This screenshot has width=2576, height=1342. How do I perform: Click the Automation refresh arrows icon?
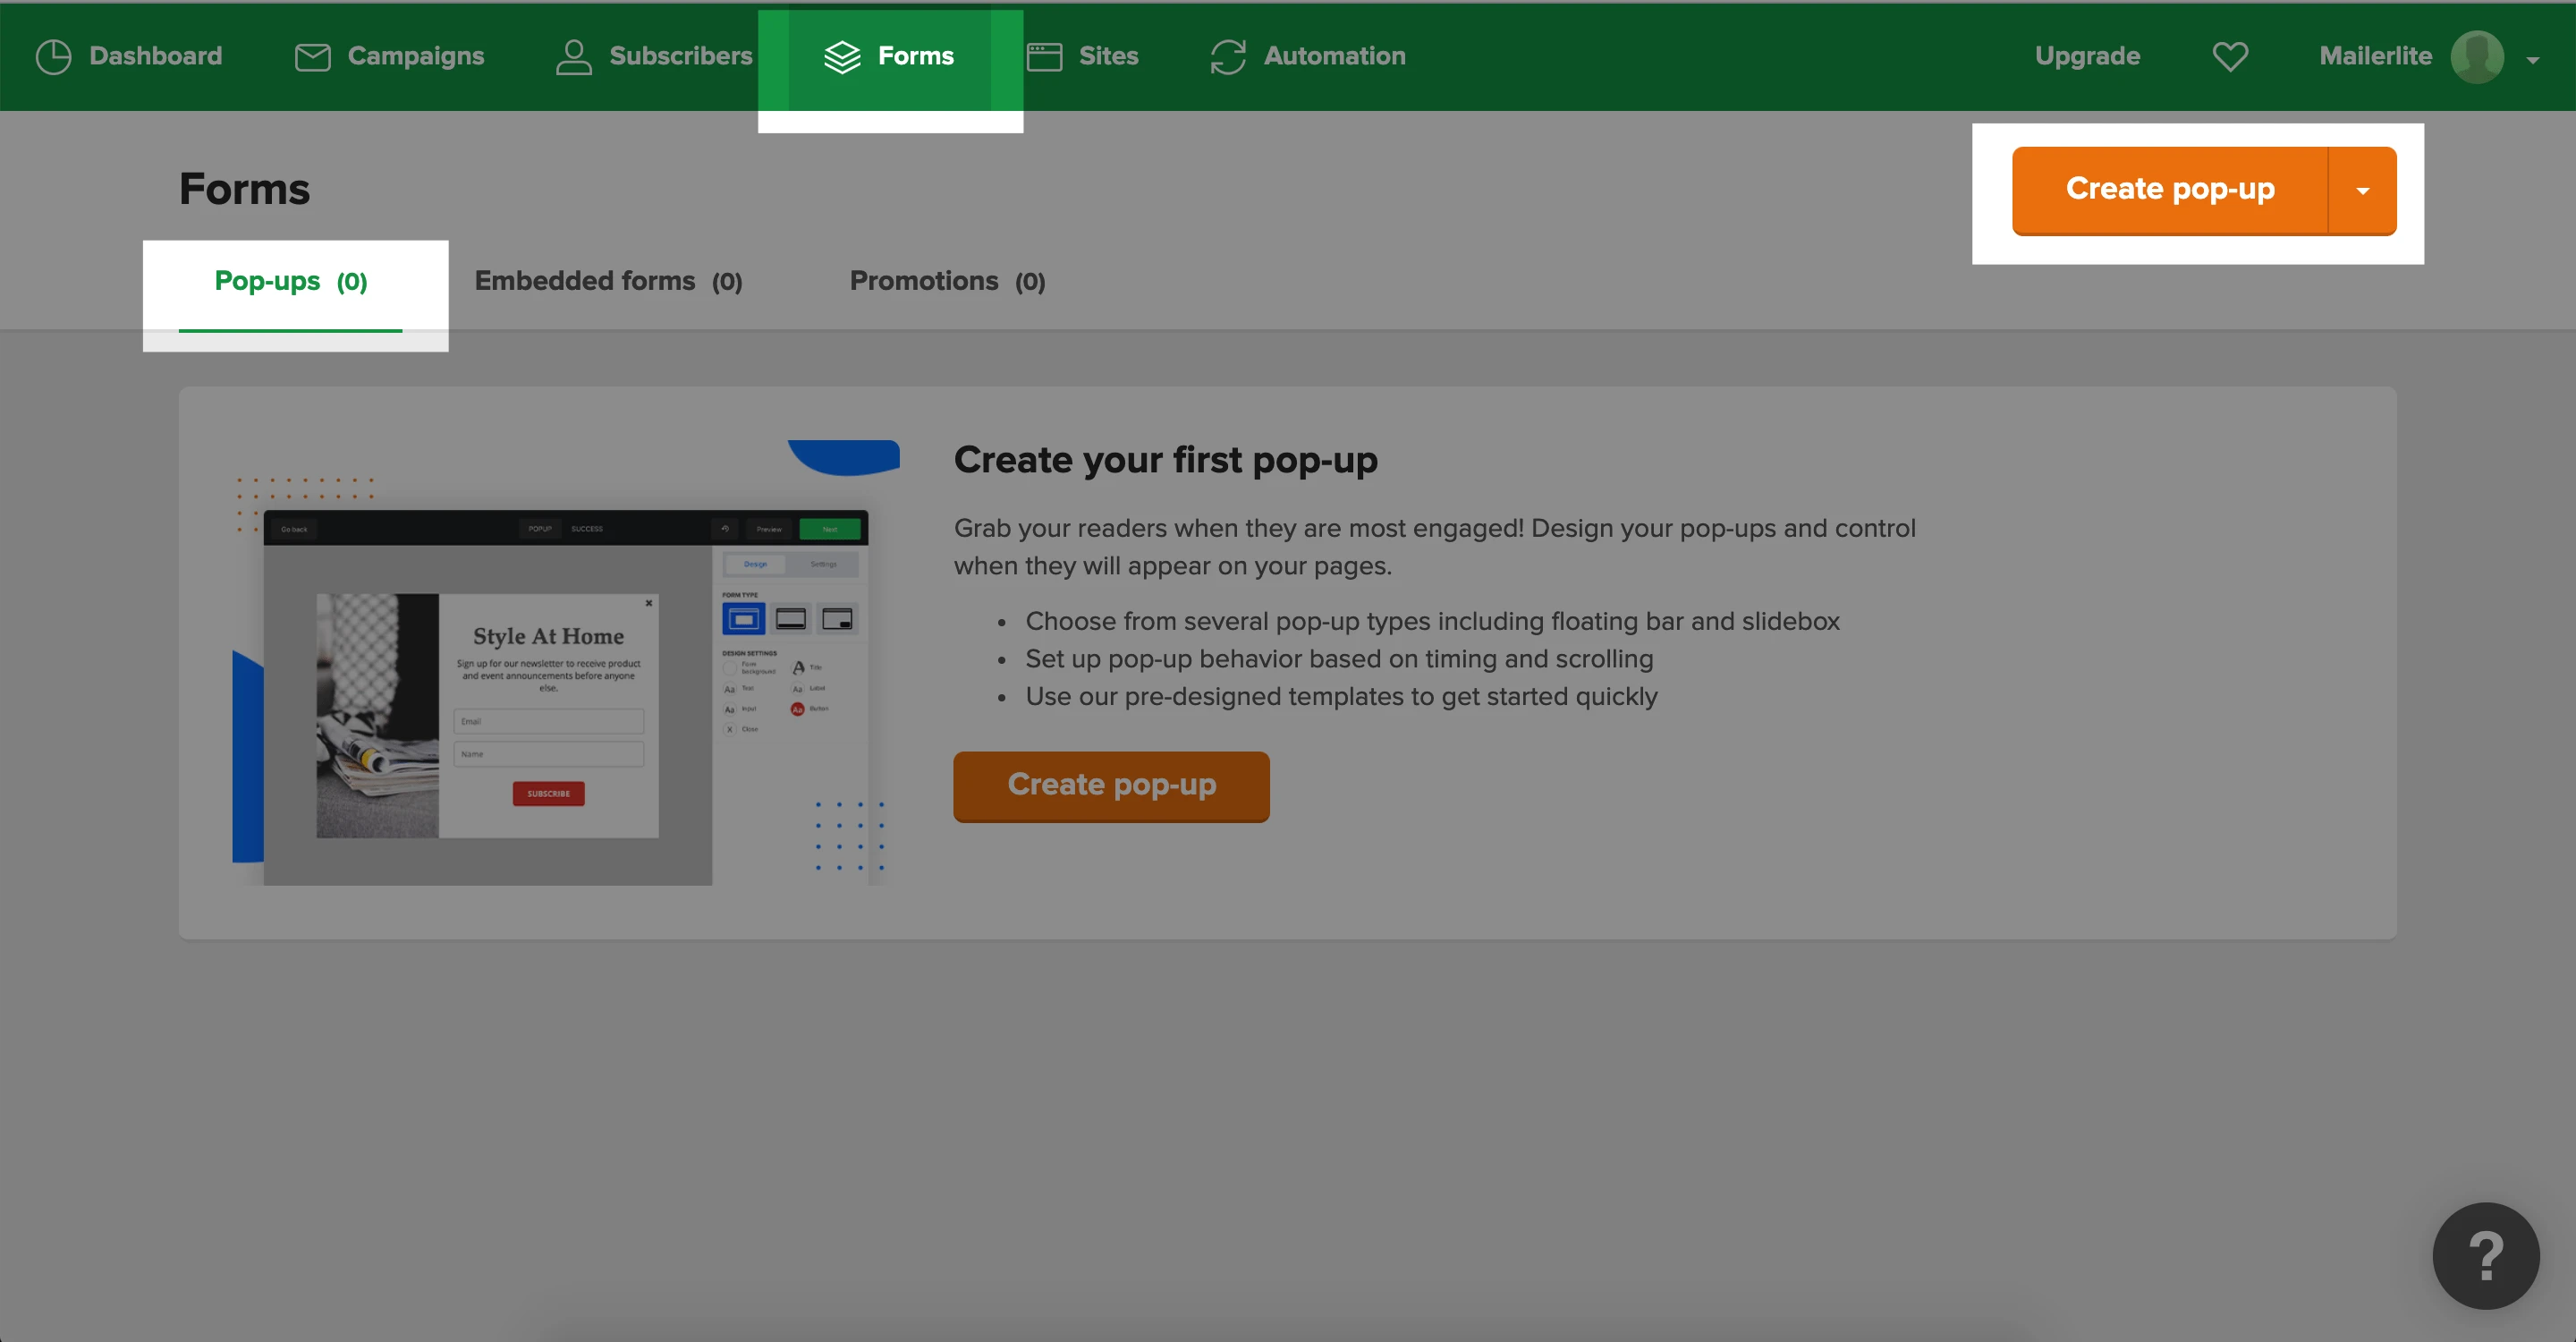1228,57
